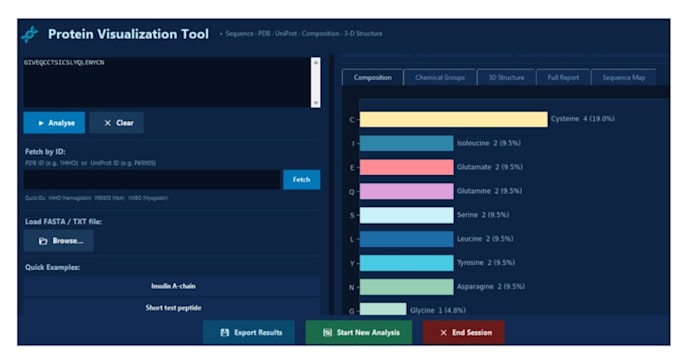Click the PDB ID / UniProt ID hint text

(90, 163)
